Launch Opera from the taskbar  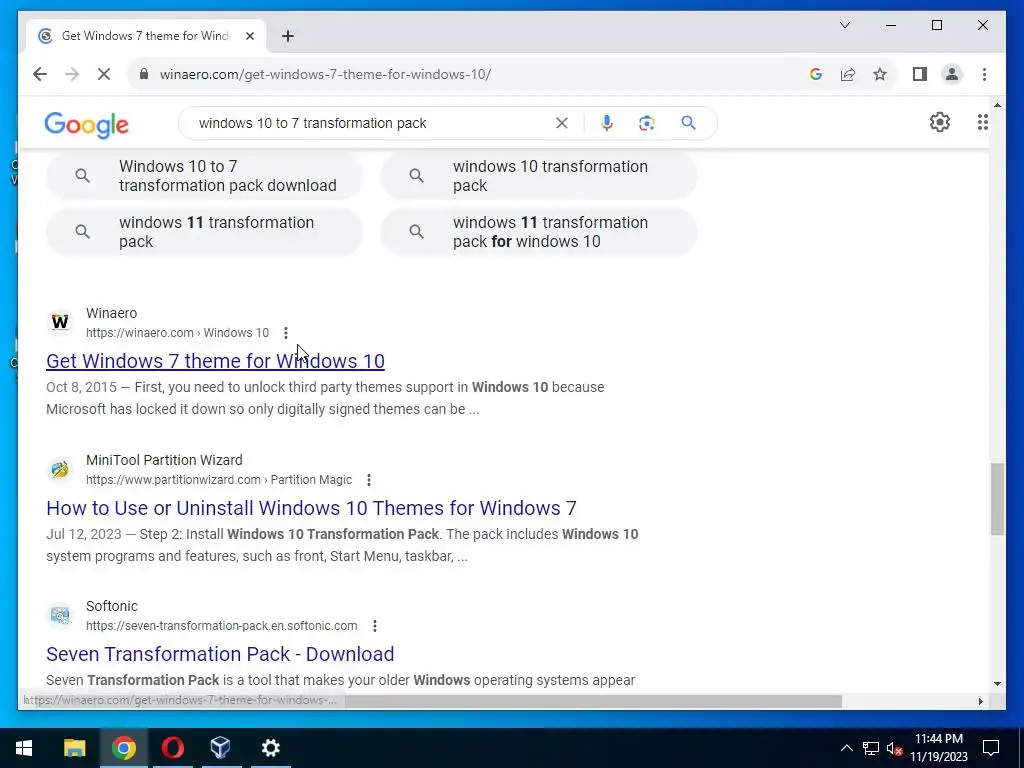[x=172, y=748]
